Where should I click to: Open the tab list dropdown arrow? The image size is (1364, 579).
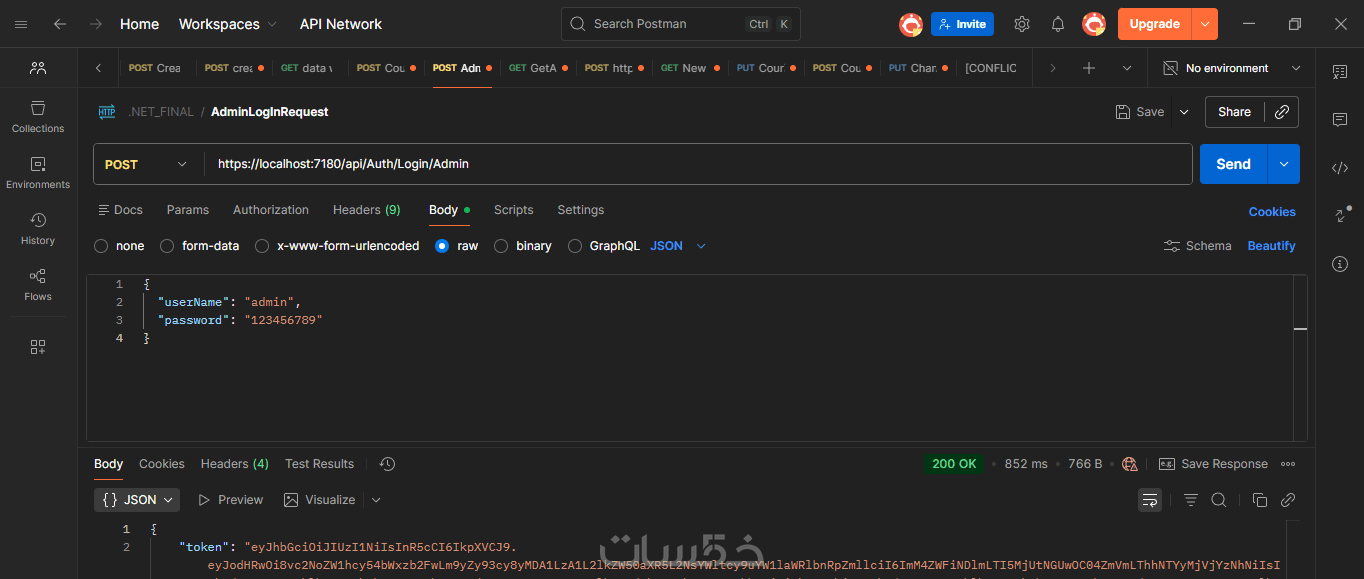point(1127,68)
